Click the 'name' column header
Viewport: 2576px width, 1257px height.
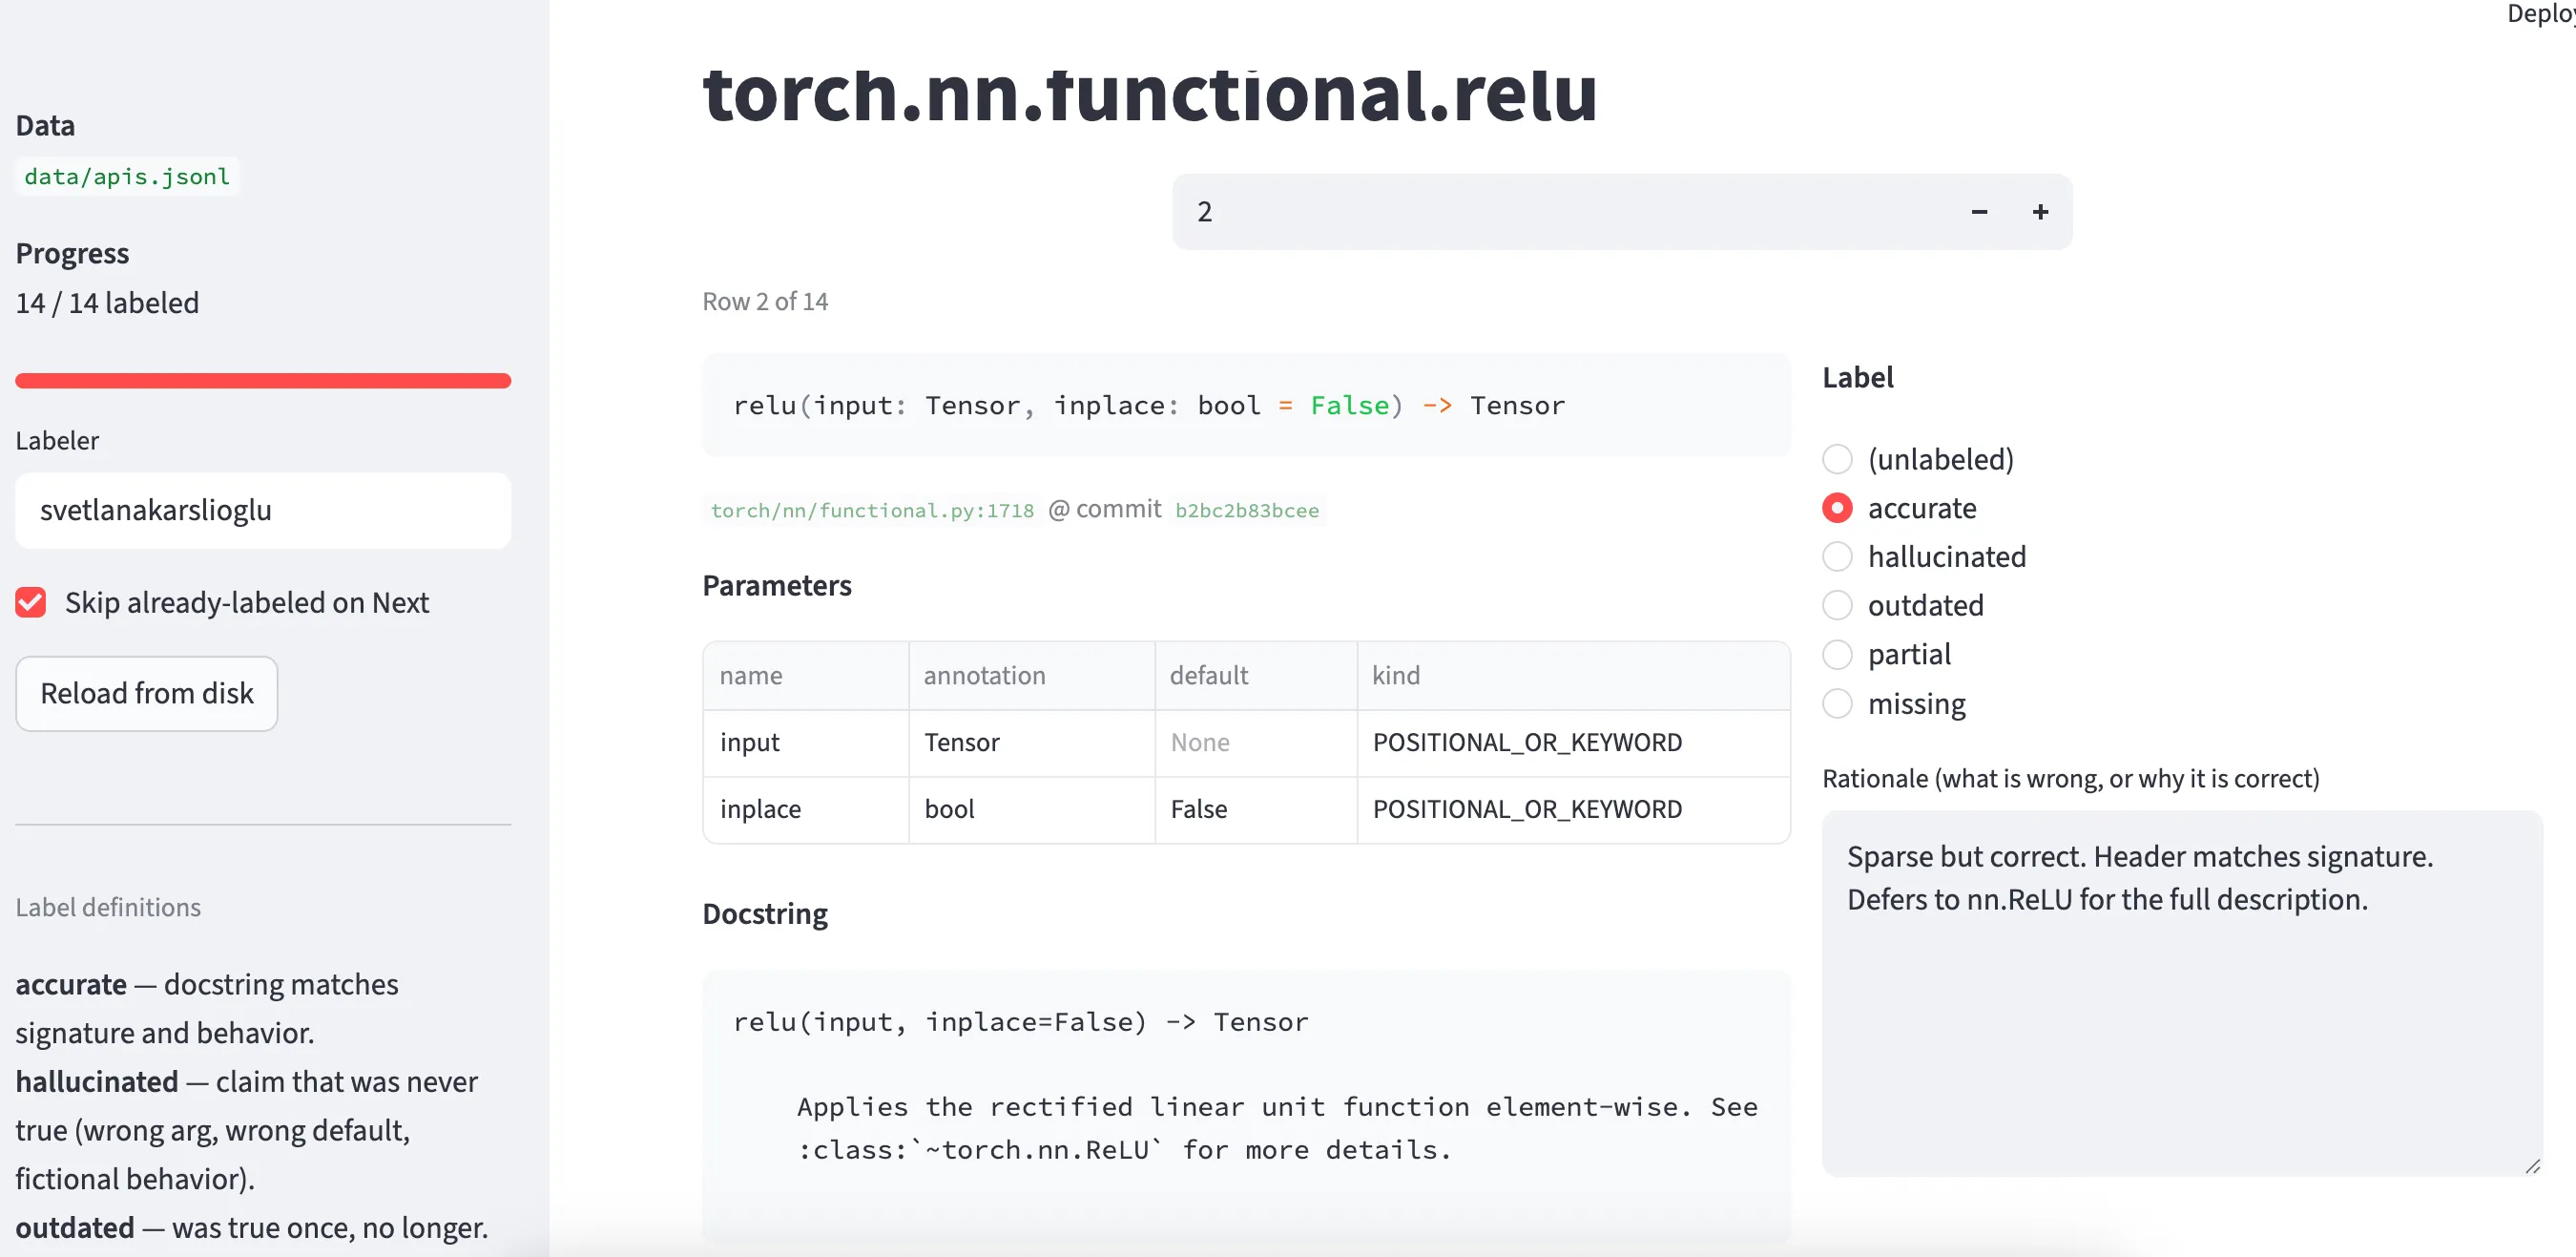point(806,675)
